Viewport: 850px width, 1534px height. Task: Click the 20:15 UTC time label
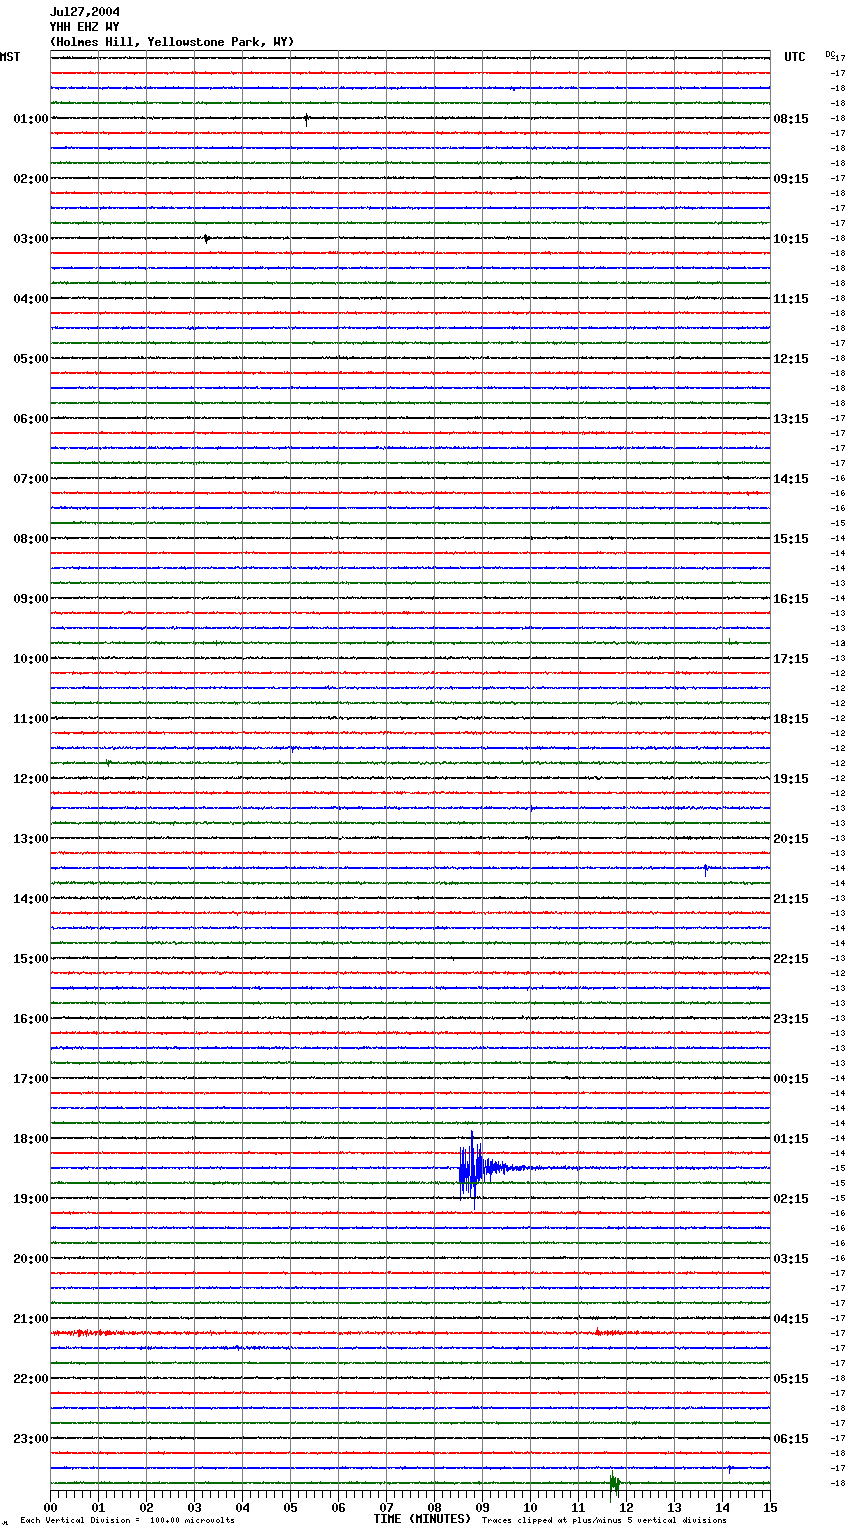[791, 839]
